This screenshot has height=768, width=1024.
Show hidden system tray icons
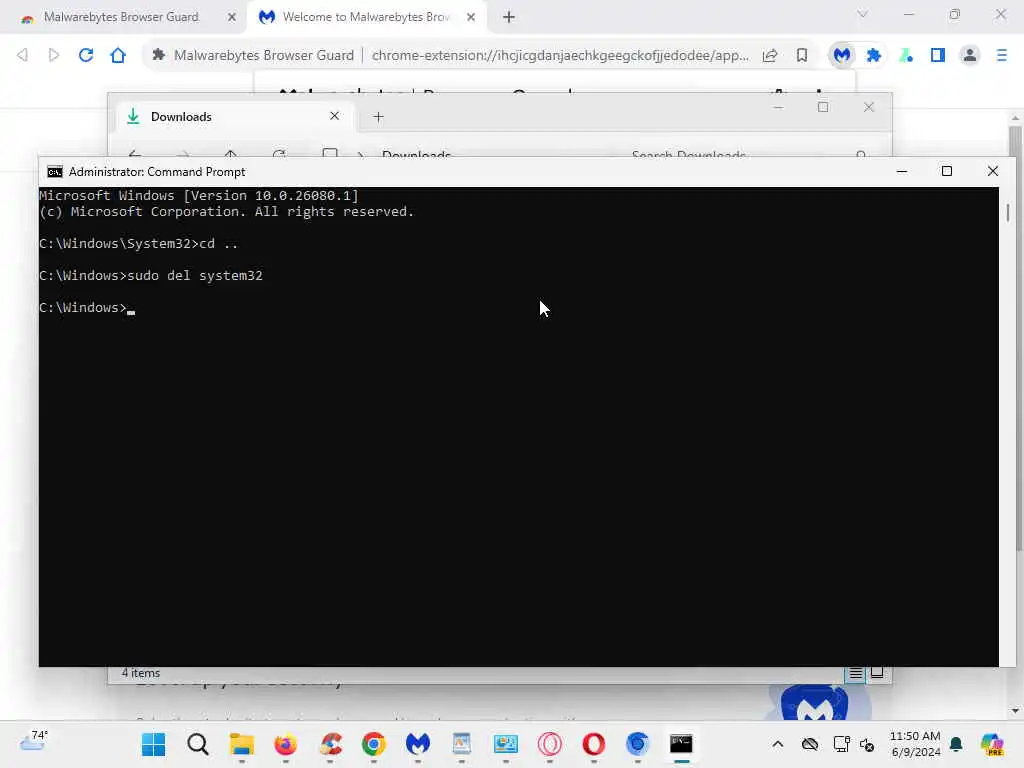click(x=778, y=744)
